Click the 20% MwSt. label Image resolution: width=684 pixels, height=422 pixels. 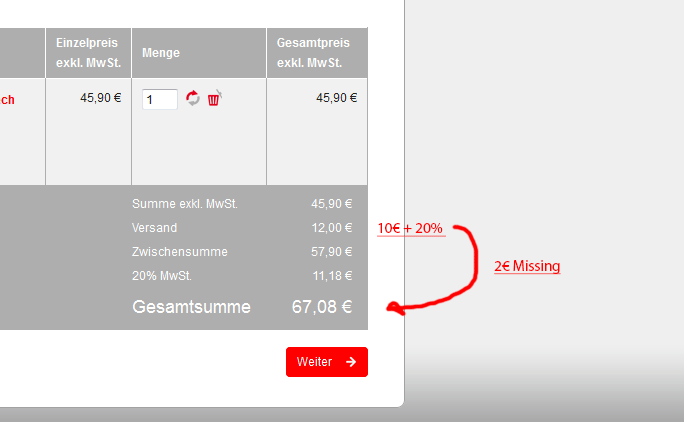(x=162, y=276)
